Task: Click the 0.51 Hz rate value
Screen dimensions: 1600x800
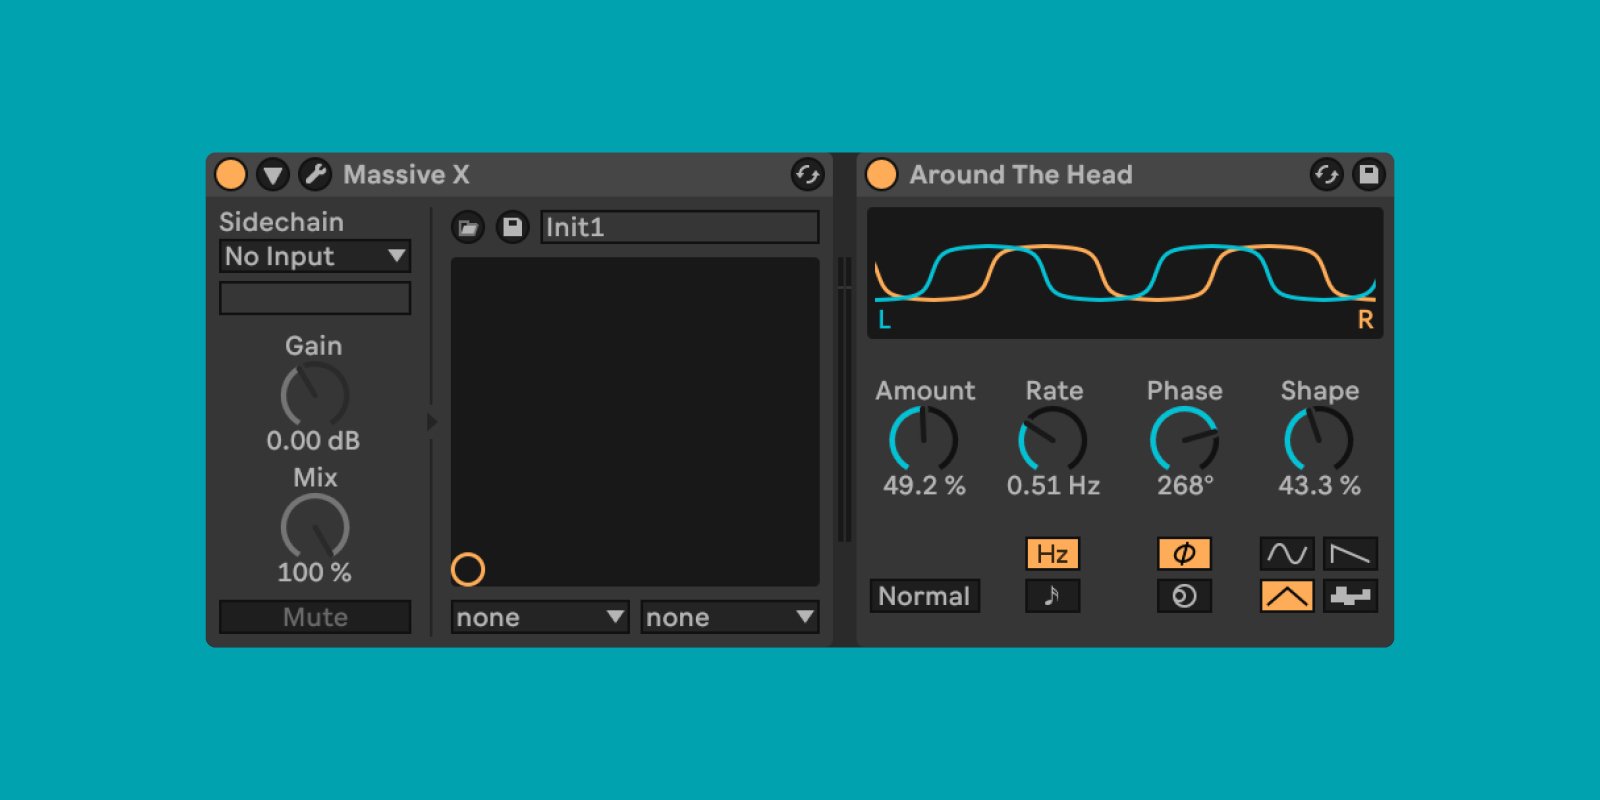Action: tap(1053, 486)
